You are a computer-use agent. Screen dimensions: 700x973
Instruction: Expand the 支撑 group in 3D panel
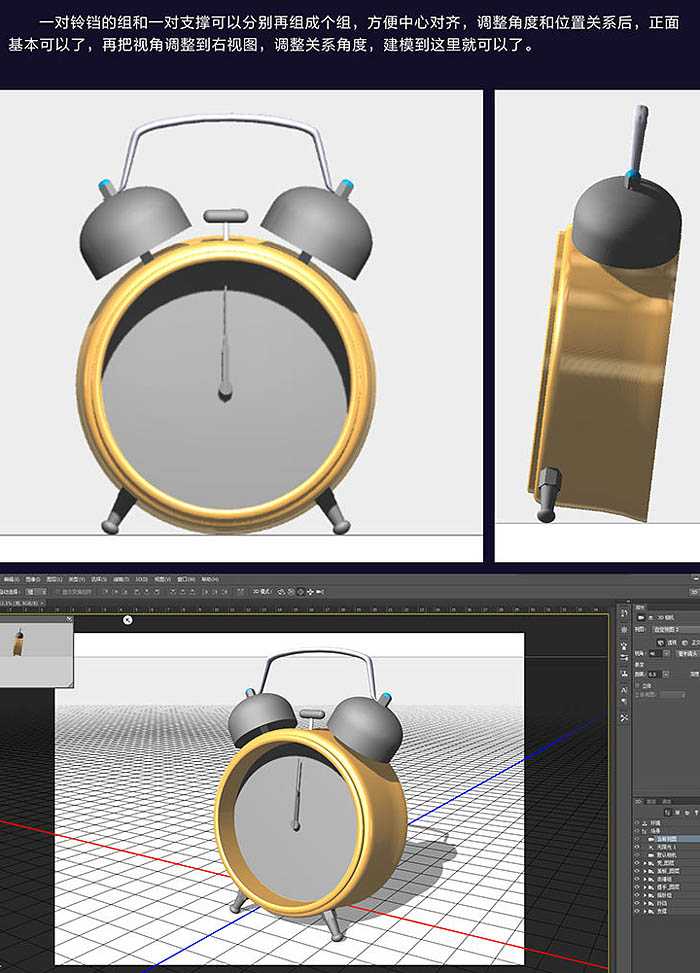[645, 912]
